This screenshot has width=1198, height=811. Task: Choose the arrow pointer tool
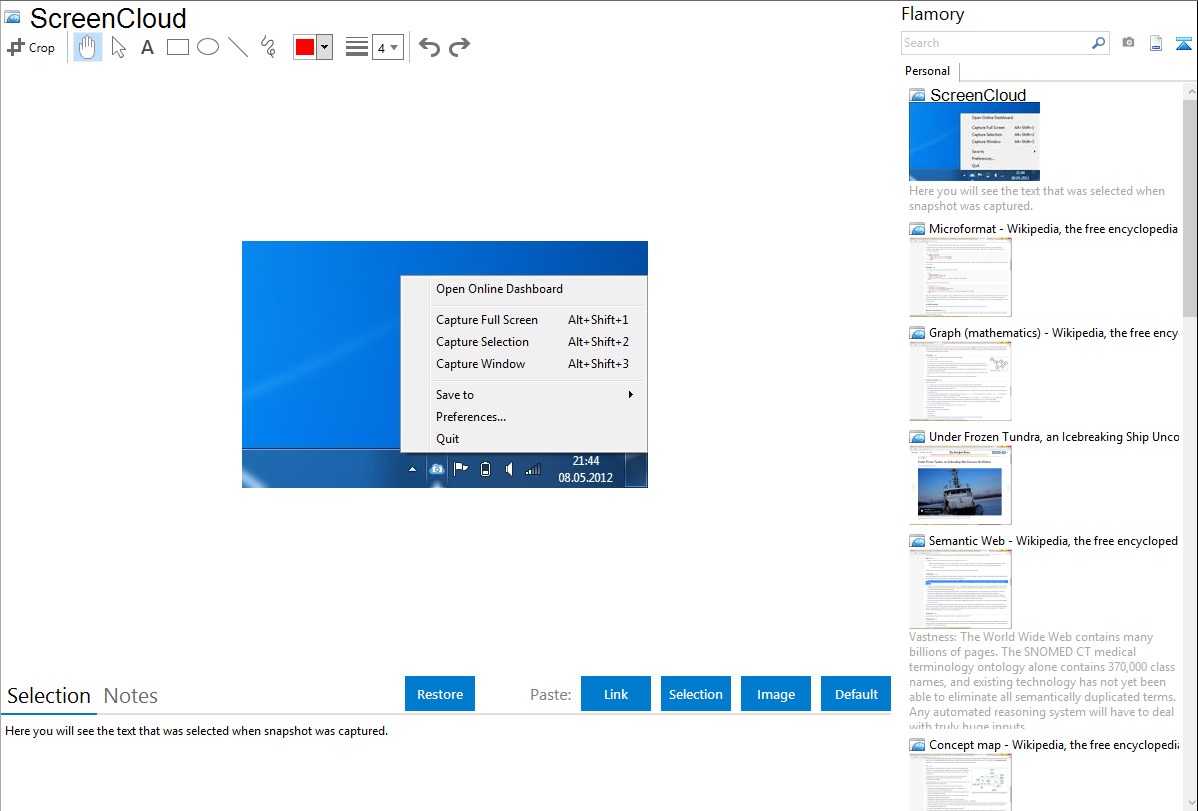118,47
